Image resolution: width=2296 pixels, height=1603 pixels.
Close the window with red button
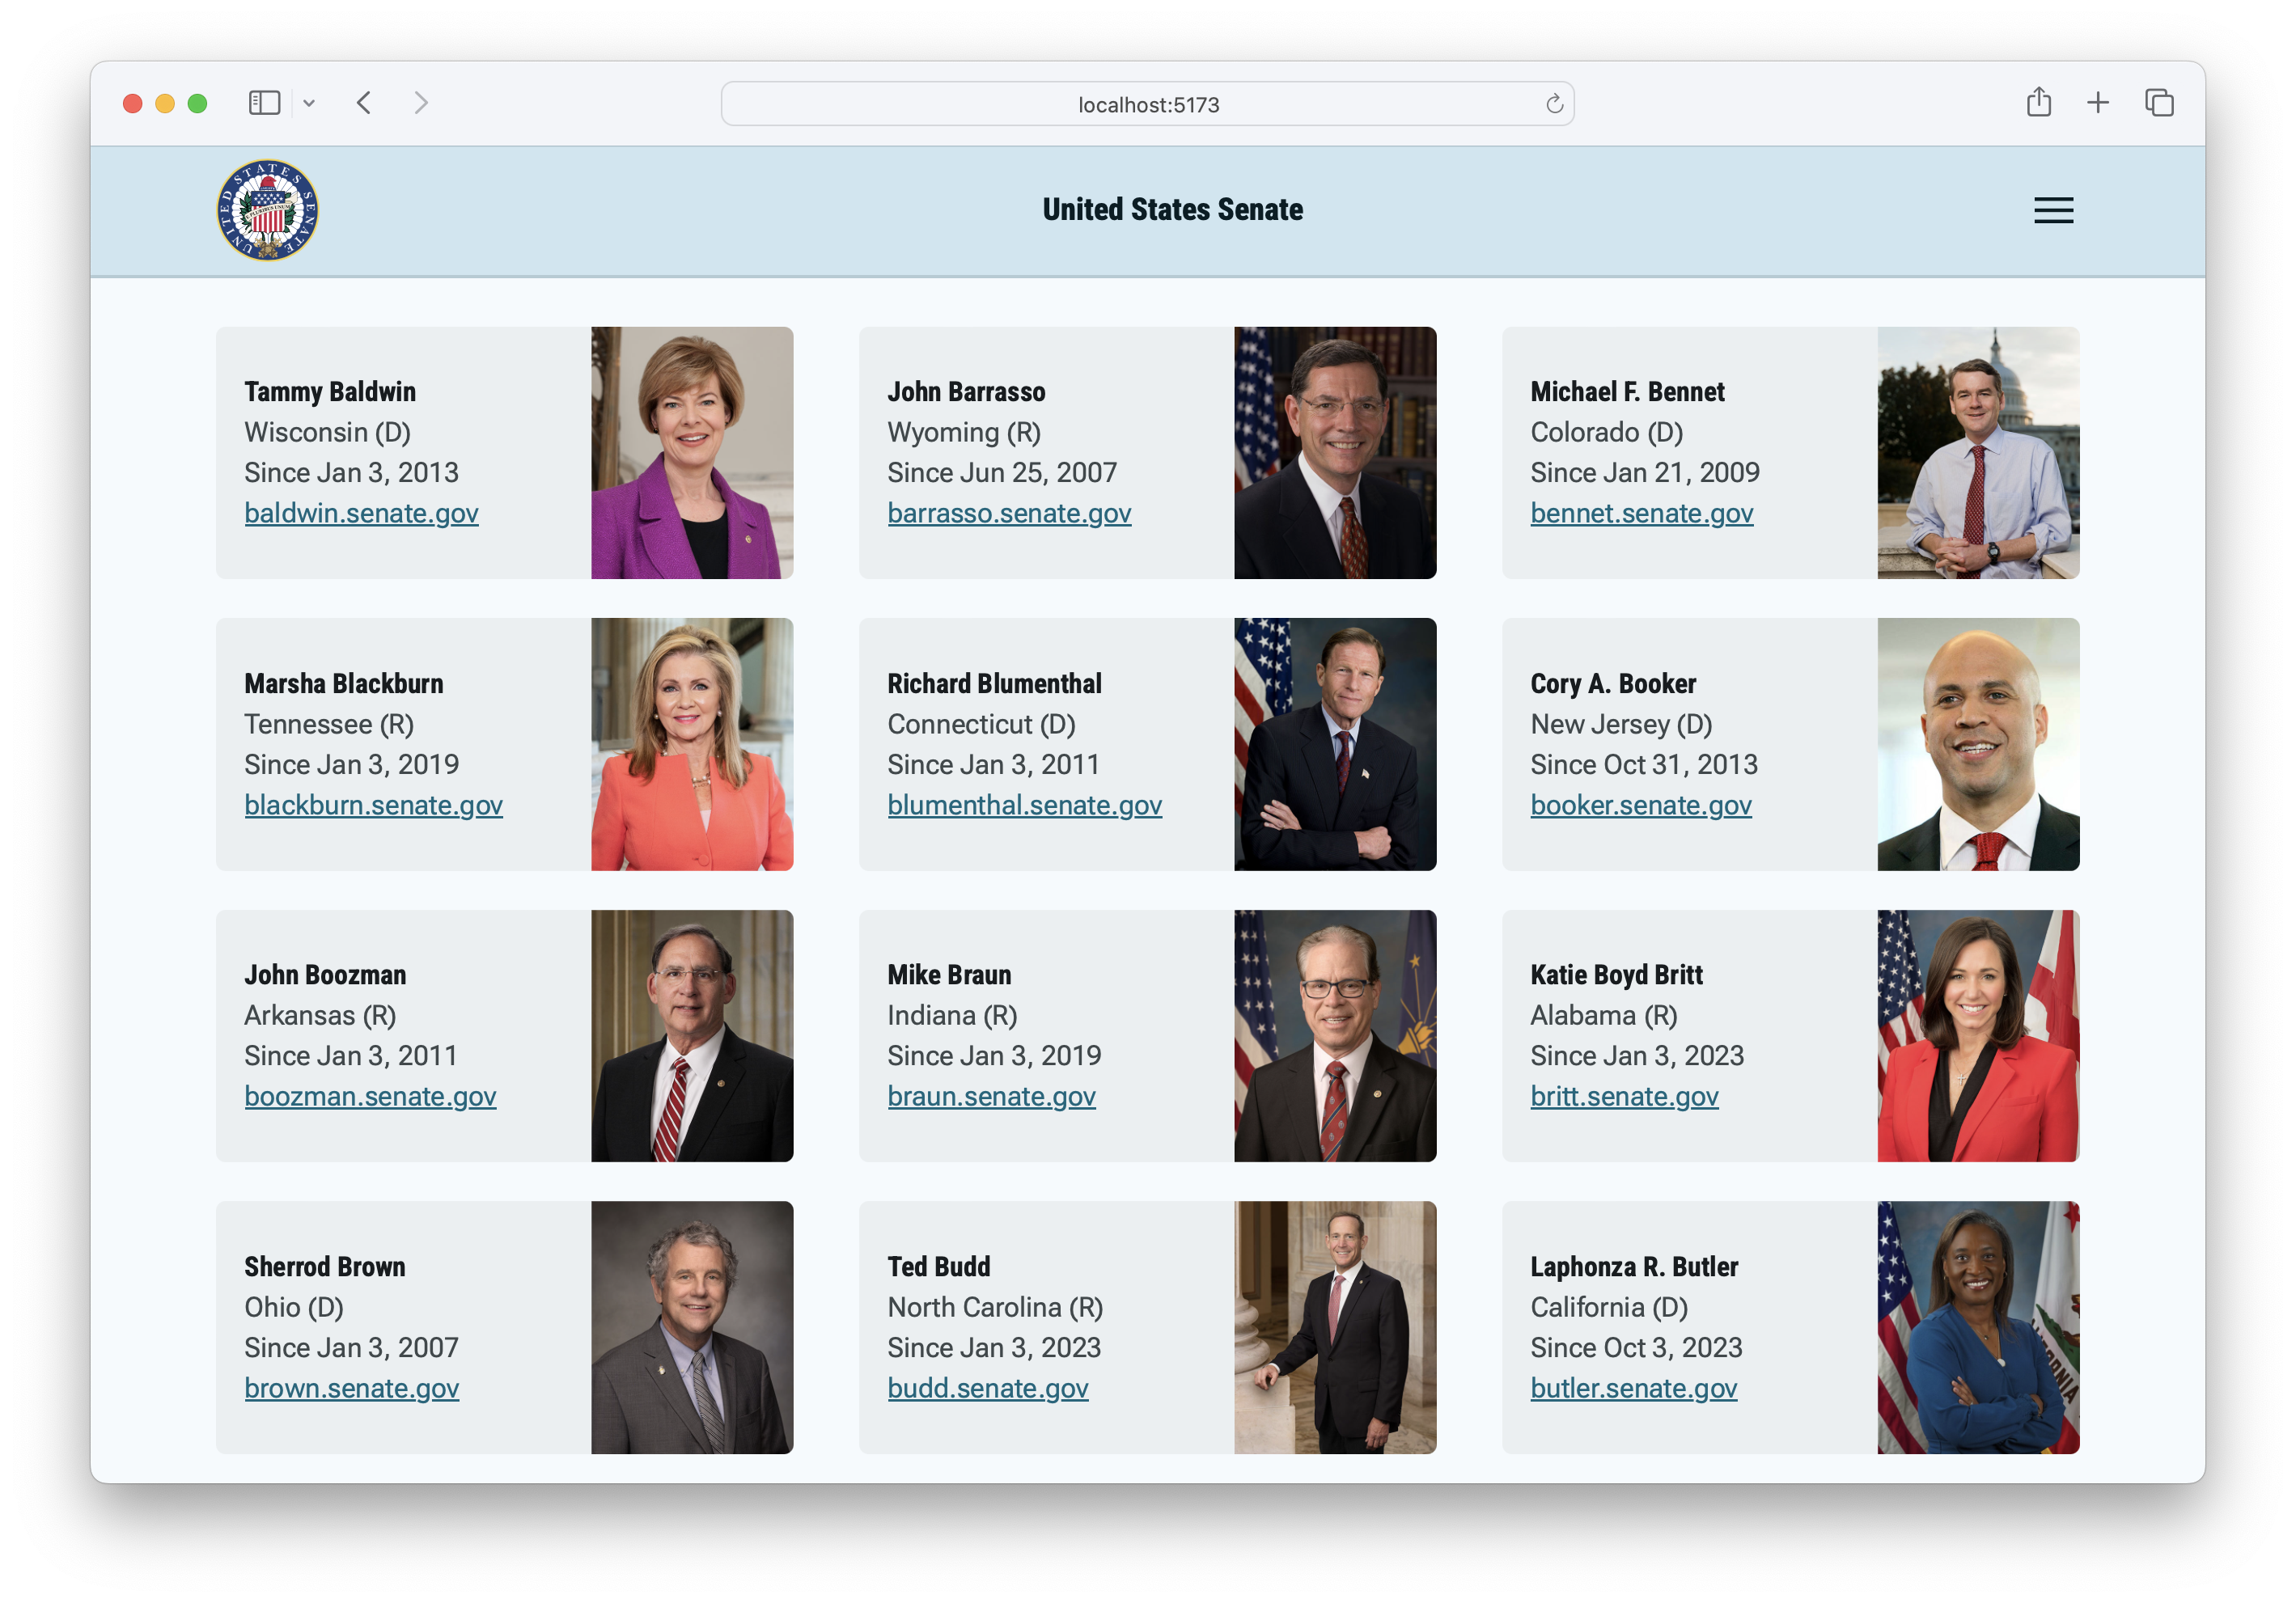click(x=132, y=103)
